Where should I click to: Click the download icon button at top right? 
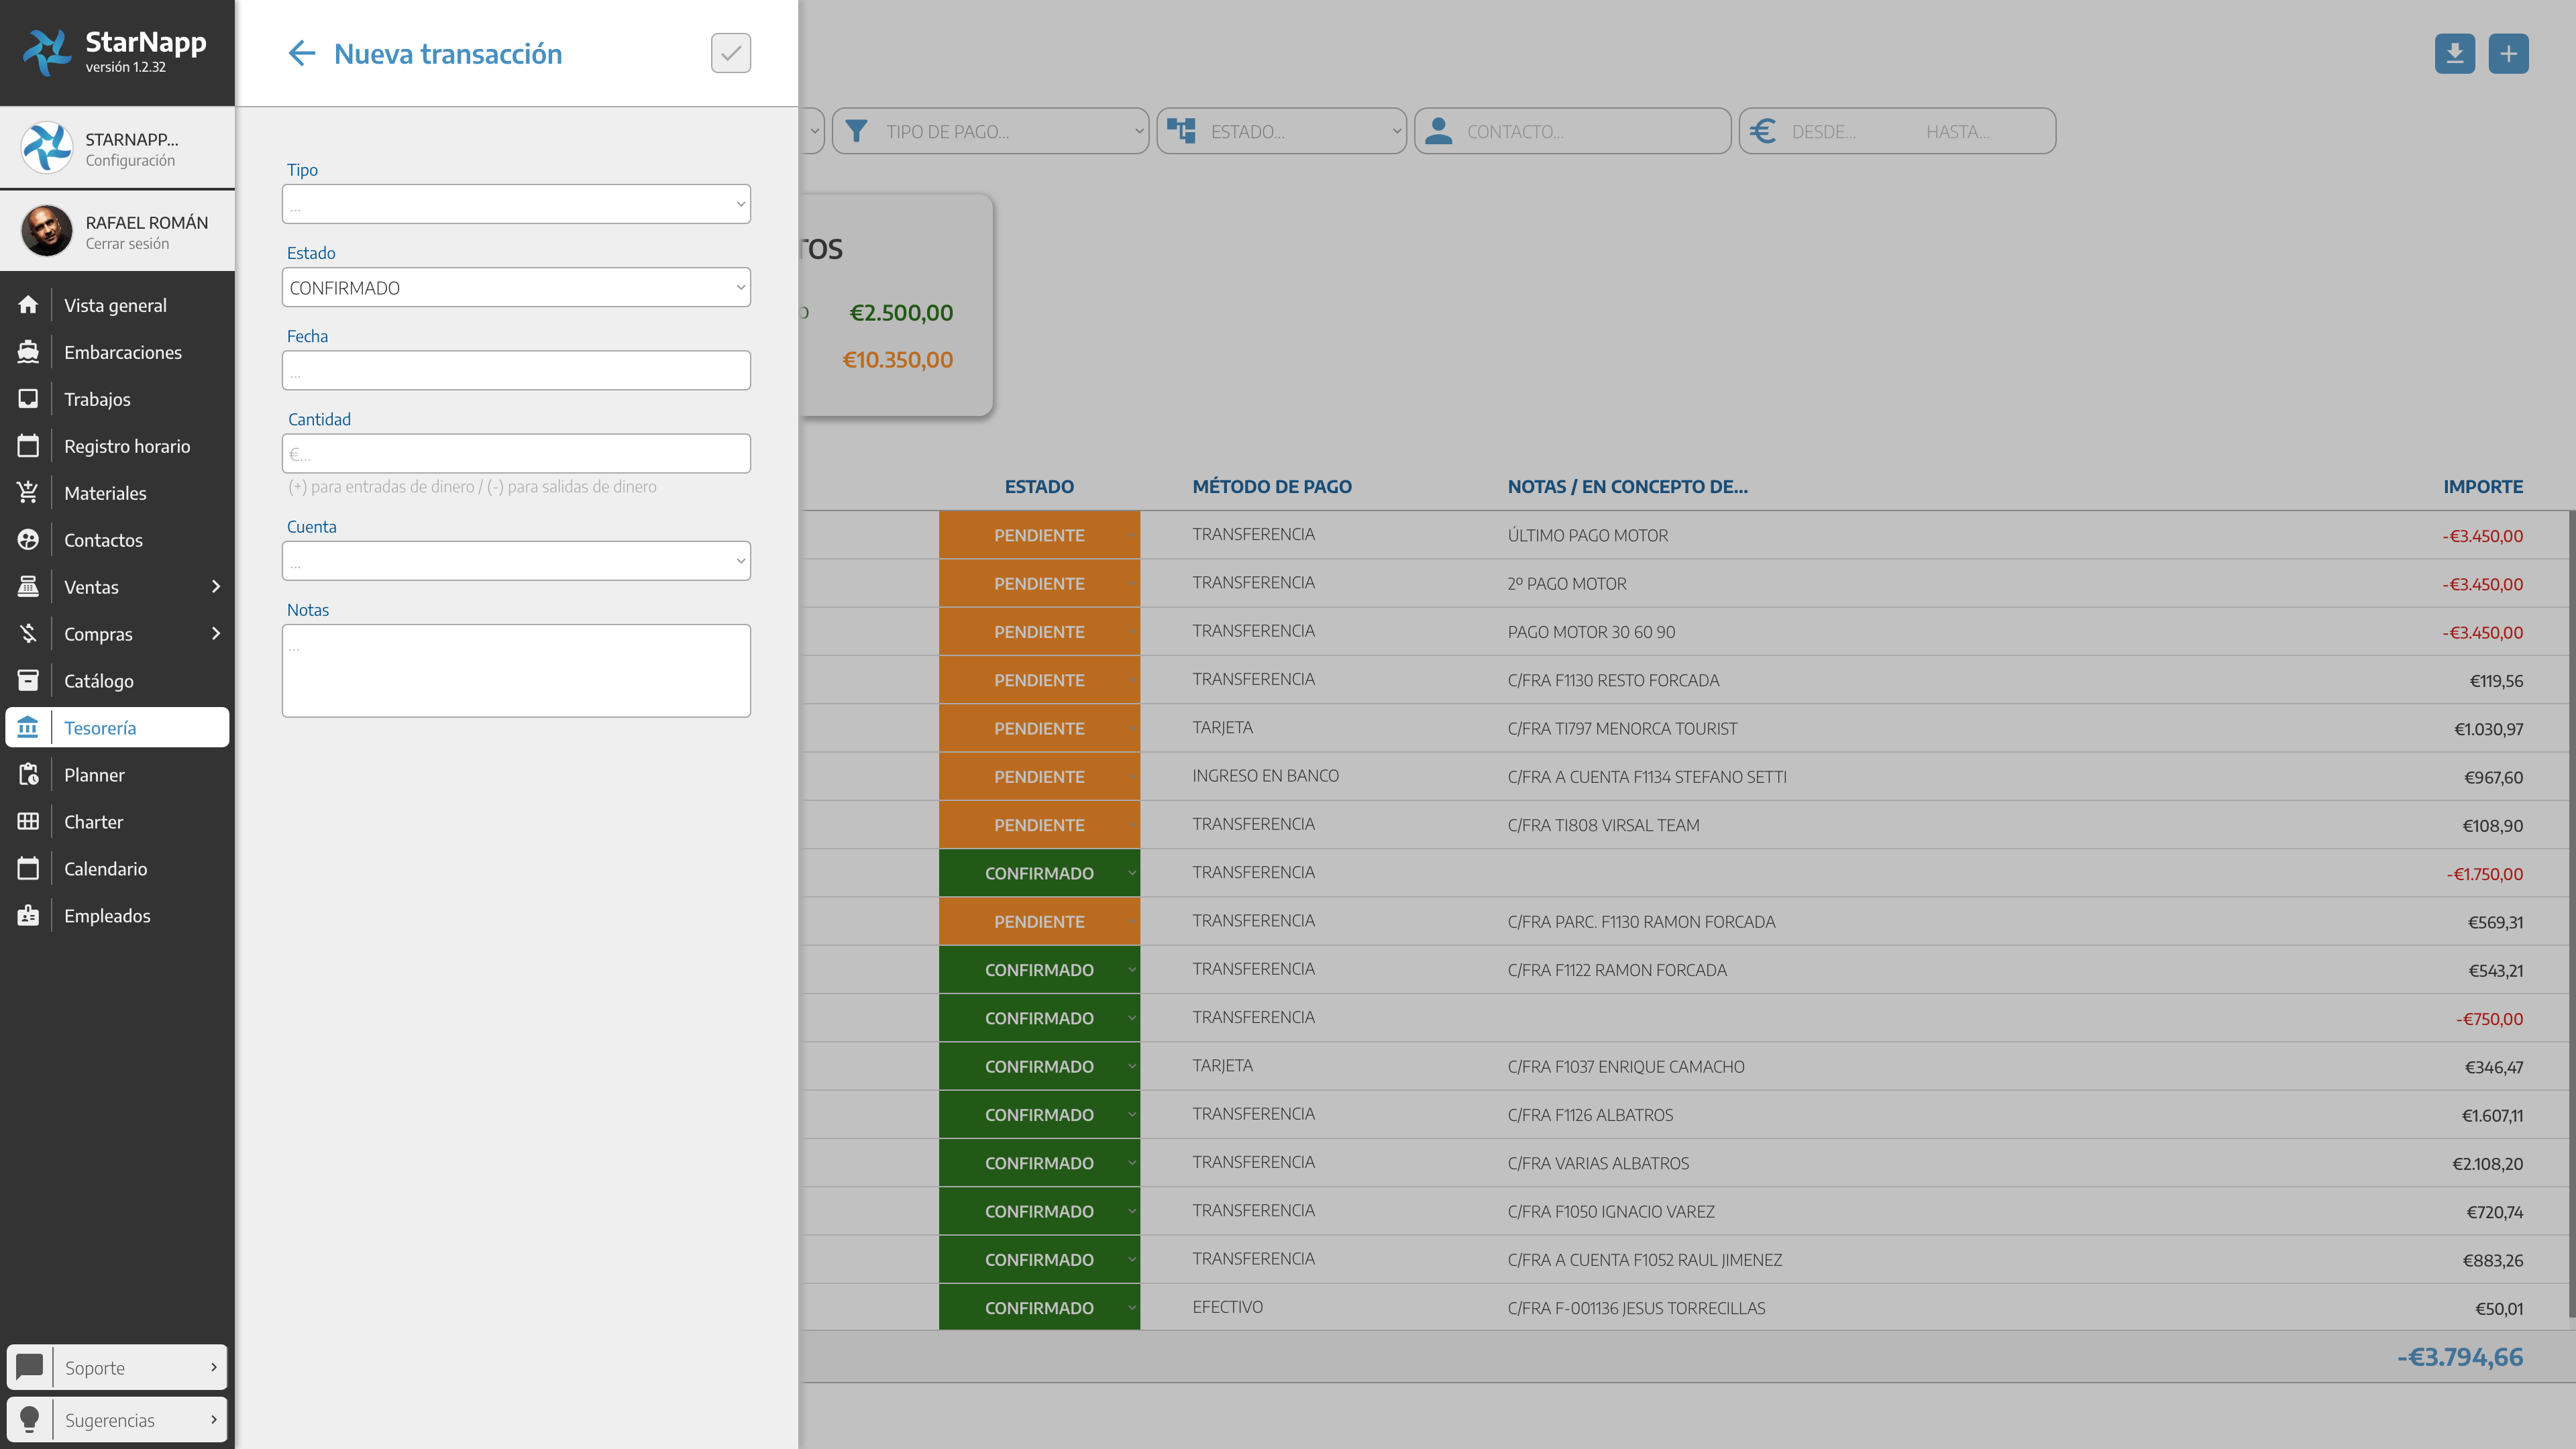point(2454,53)
